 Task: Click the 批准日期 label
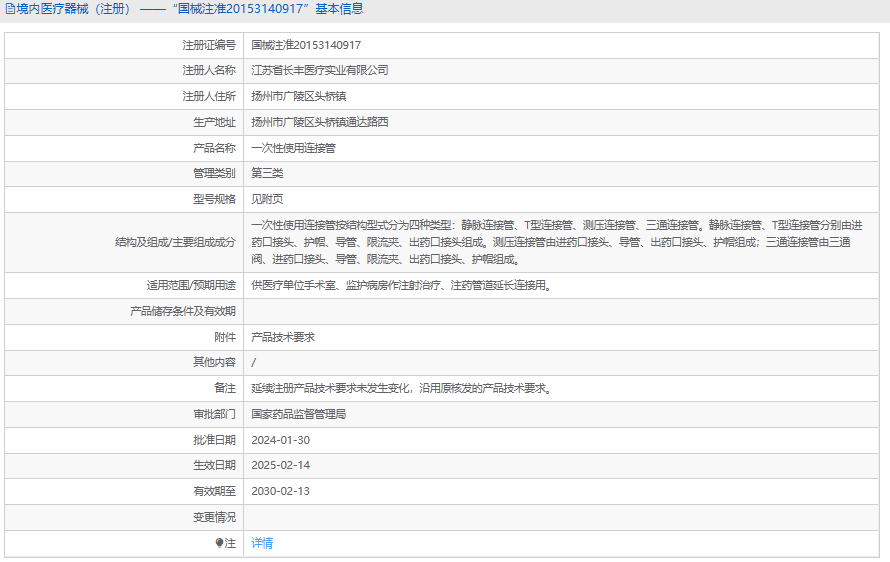[214, 440]
